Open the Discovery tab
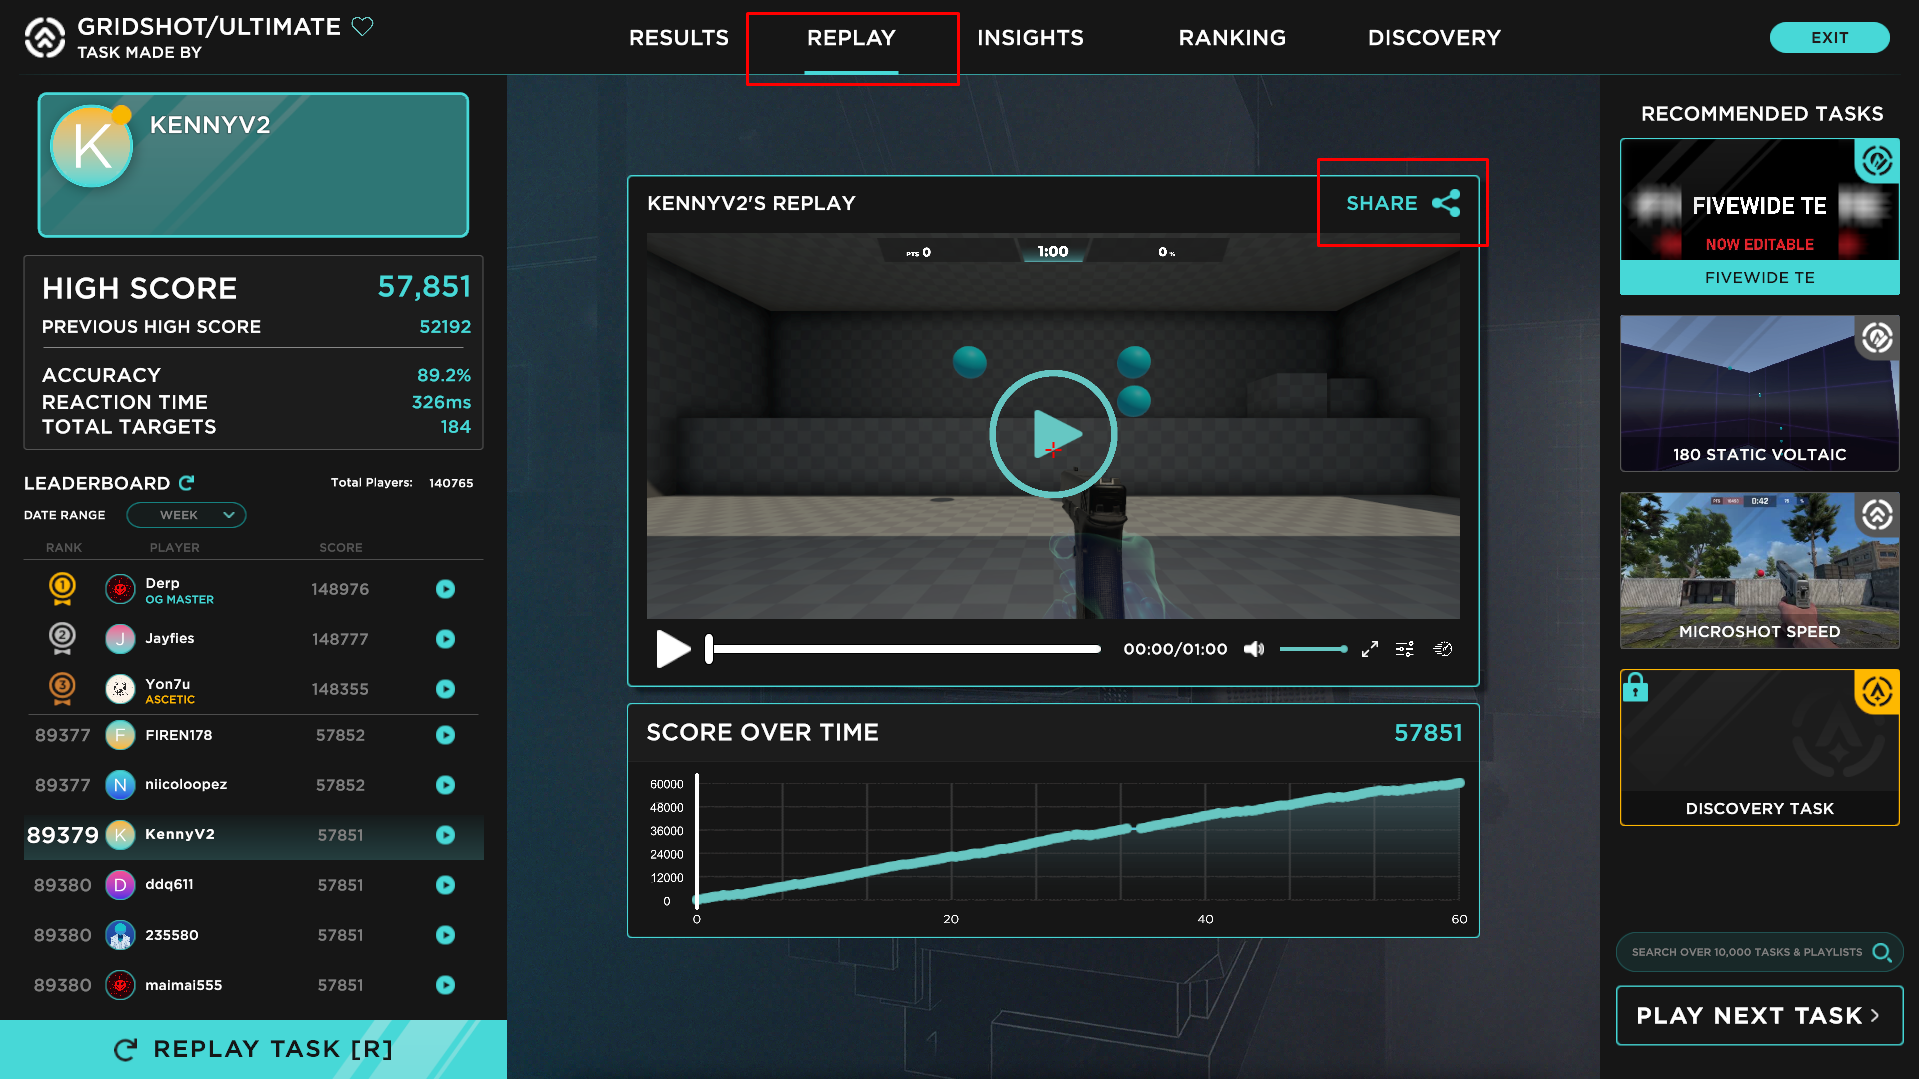1919x1079 pixels. click(x=1434, y=38)
